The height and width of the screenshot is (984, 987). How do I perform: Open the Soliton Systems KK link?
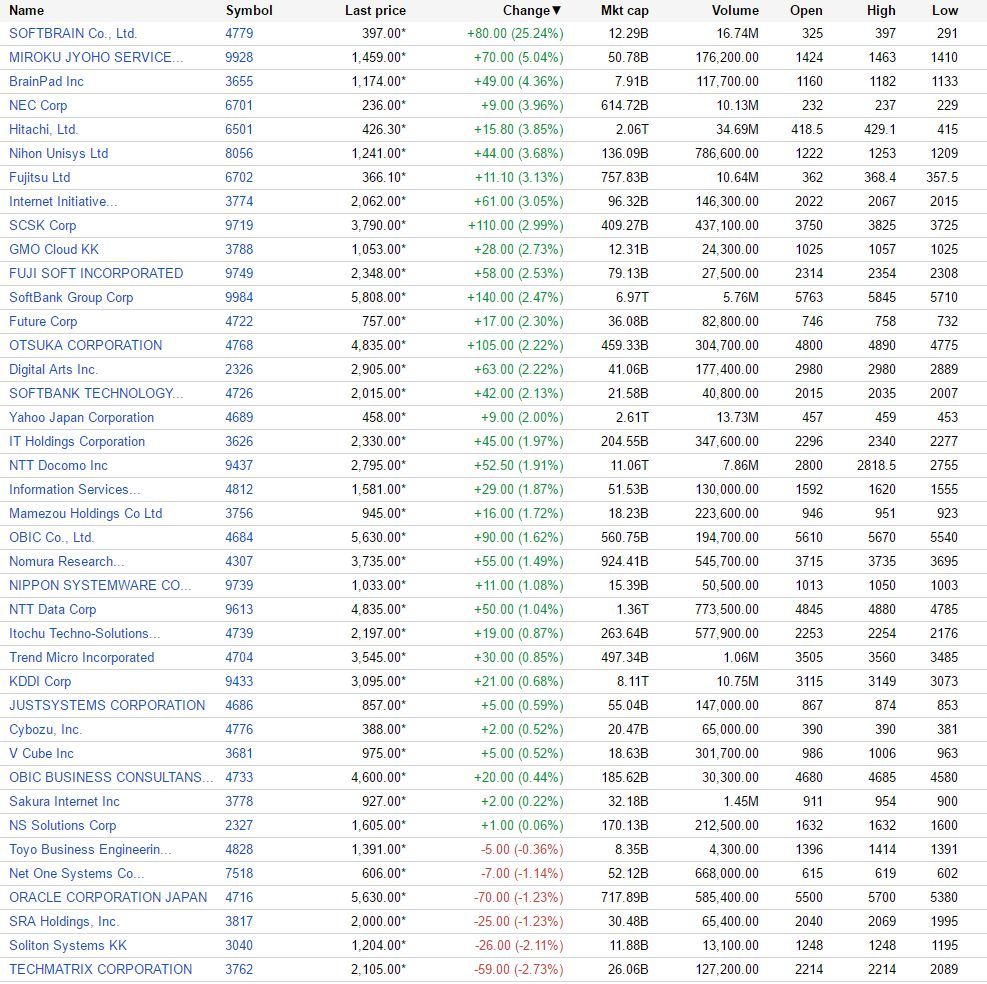tap(67, 945)
